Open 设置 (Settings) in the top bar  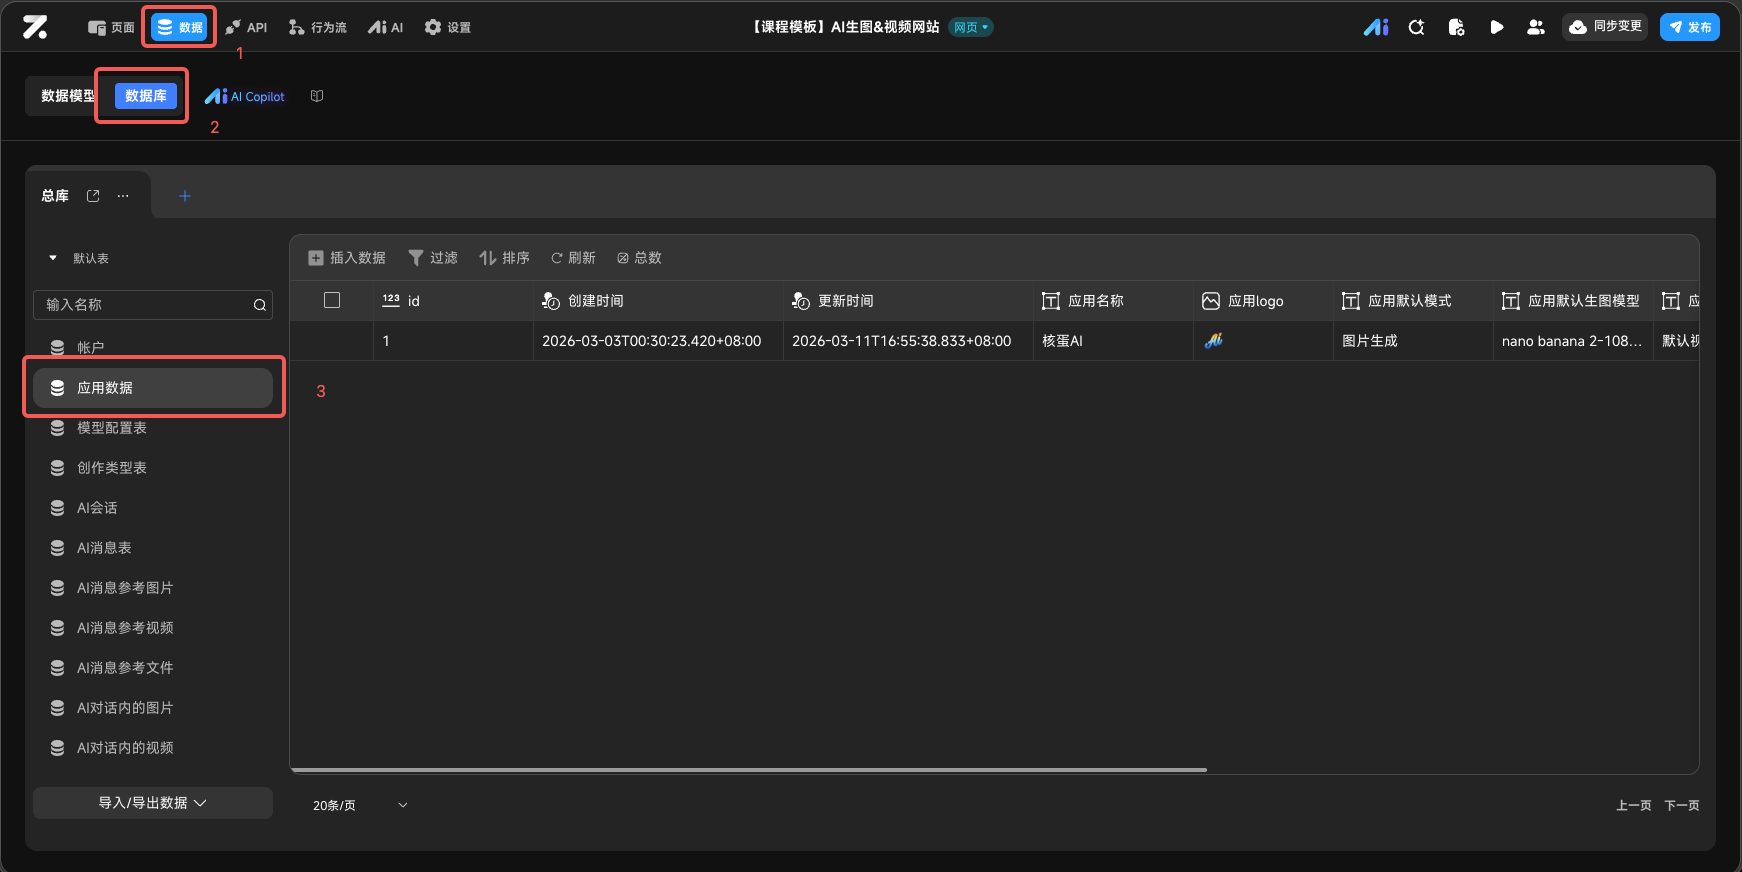click(x=447, y=28)
